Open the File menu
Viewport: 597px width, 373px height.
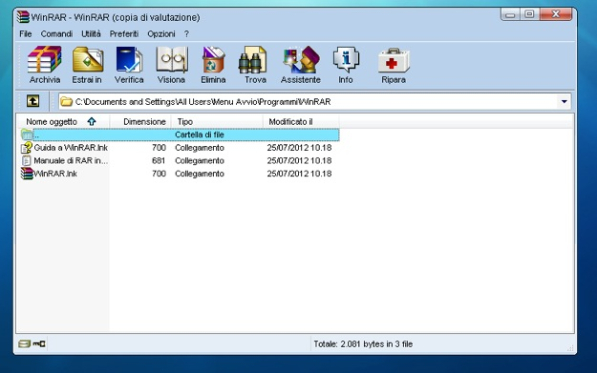pyautogui.click(x=26, y=34)
